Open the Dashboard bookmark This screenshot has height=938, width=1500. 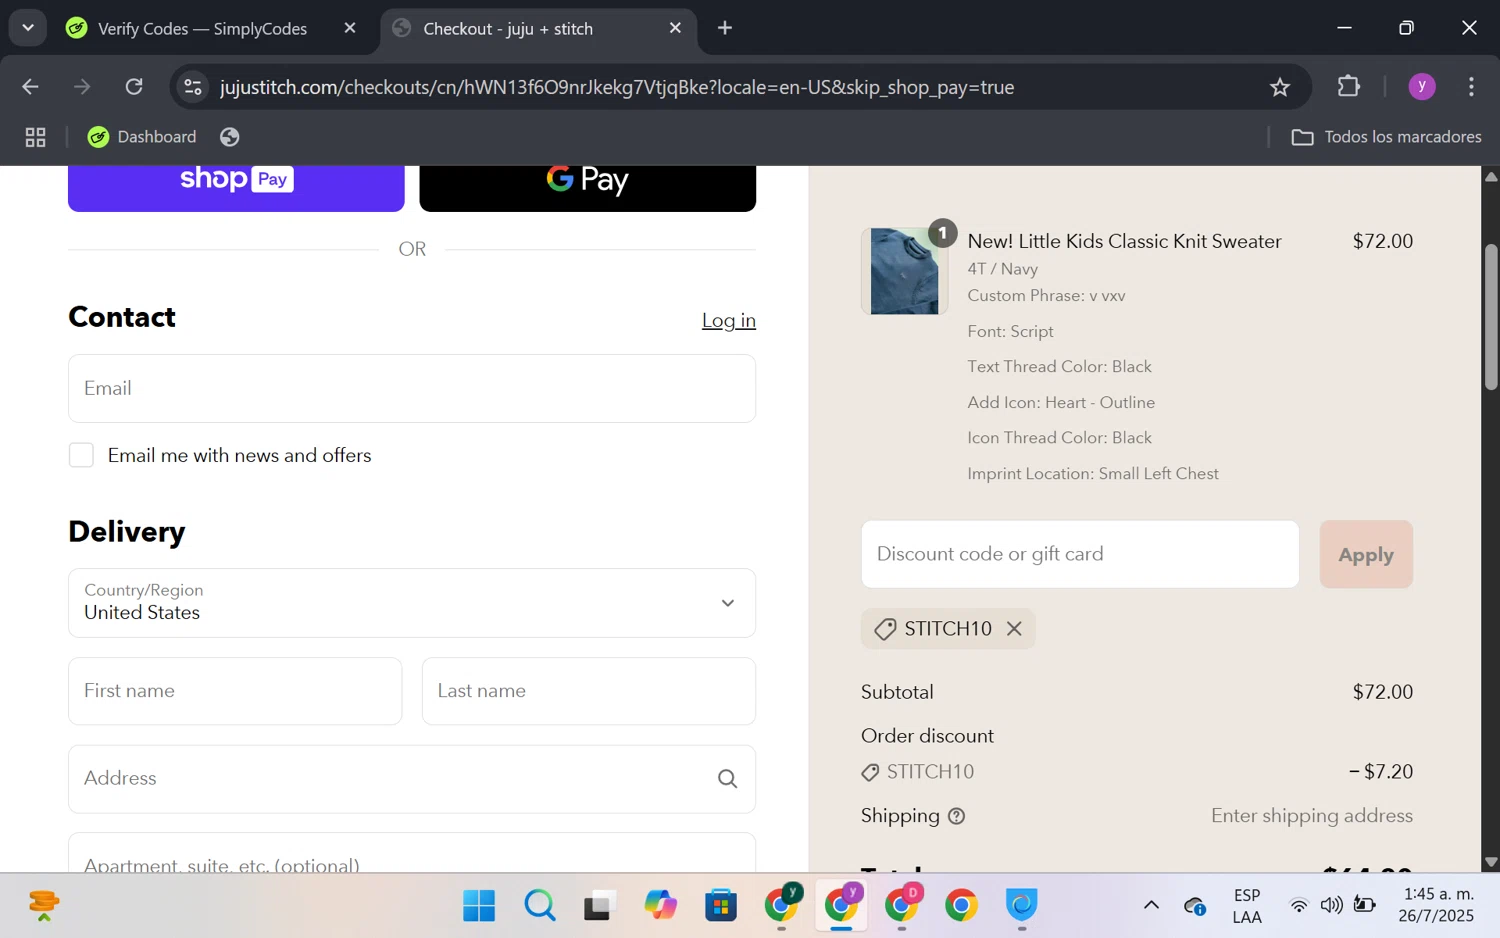pyautogui.click(x=142, y=137)
